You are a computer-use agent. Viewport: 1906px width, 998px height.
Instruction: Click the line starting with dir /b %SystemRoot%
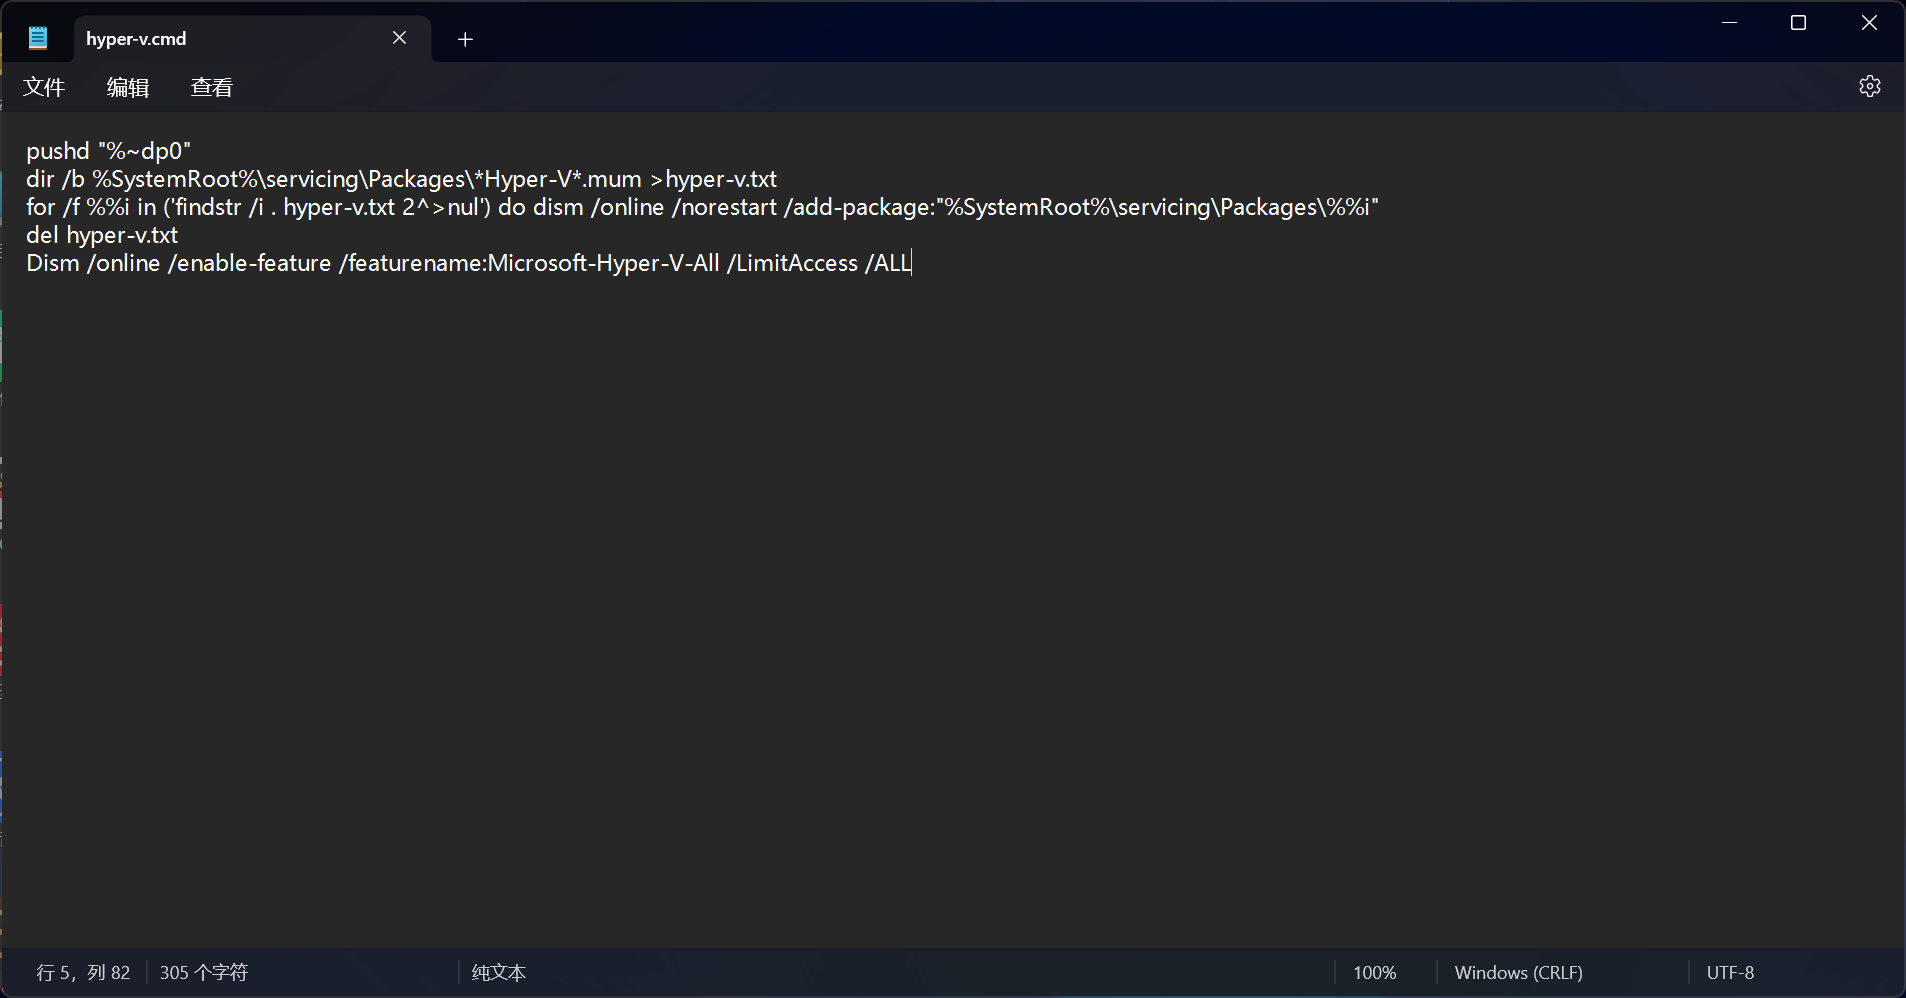click(401, 179)
